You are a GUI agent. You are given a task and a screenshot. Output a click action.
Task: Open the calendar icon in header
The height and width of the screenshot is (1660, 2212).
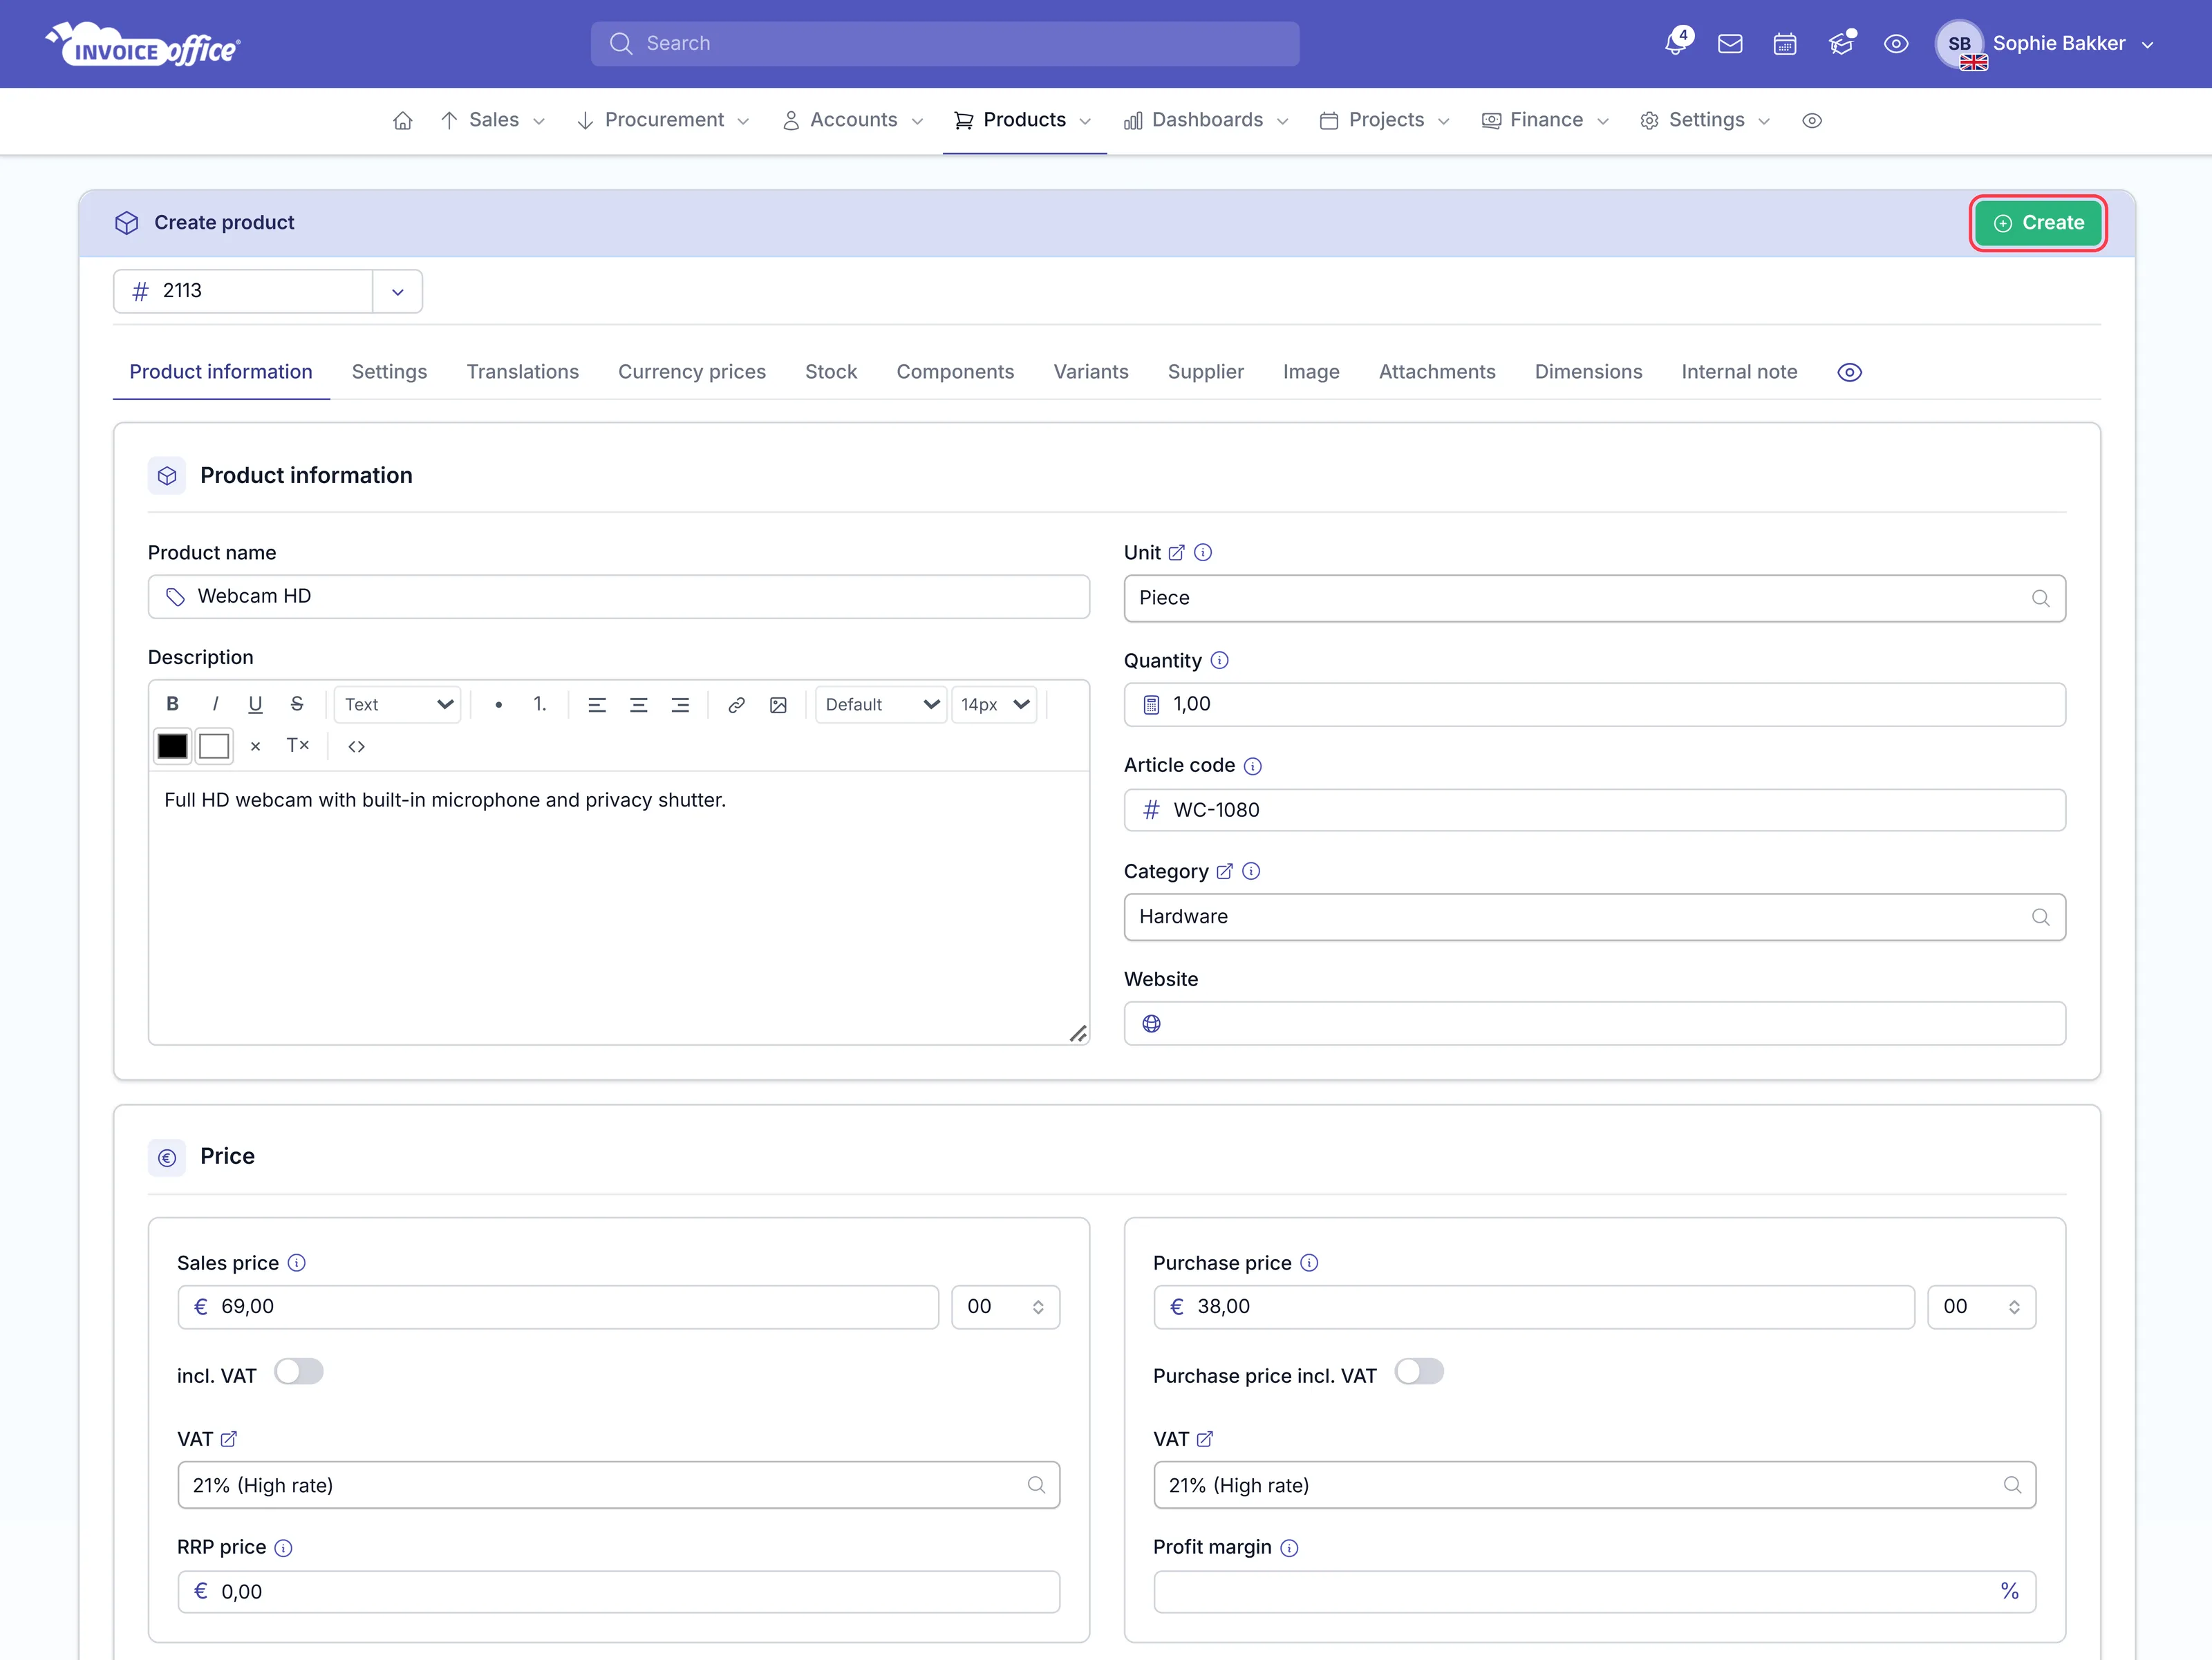(x=1785, y=44)
